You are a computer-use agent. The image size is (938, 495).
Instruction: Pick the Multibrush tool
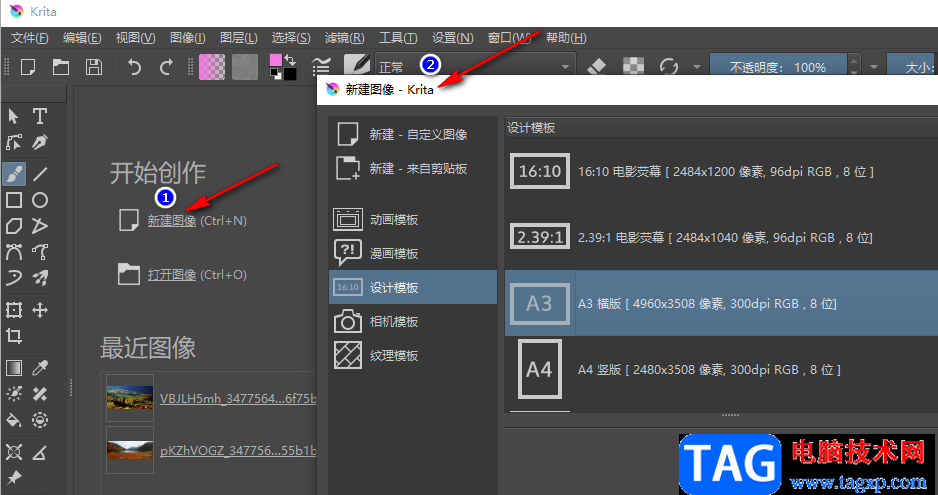40,278
